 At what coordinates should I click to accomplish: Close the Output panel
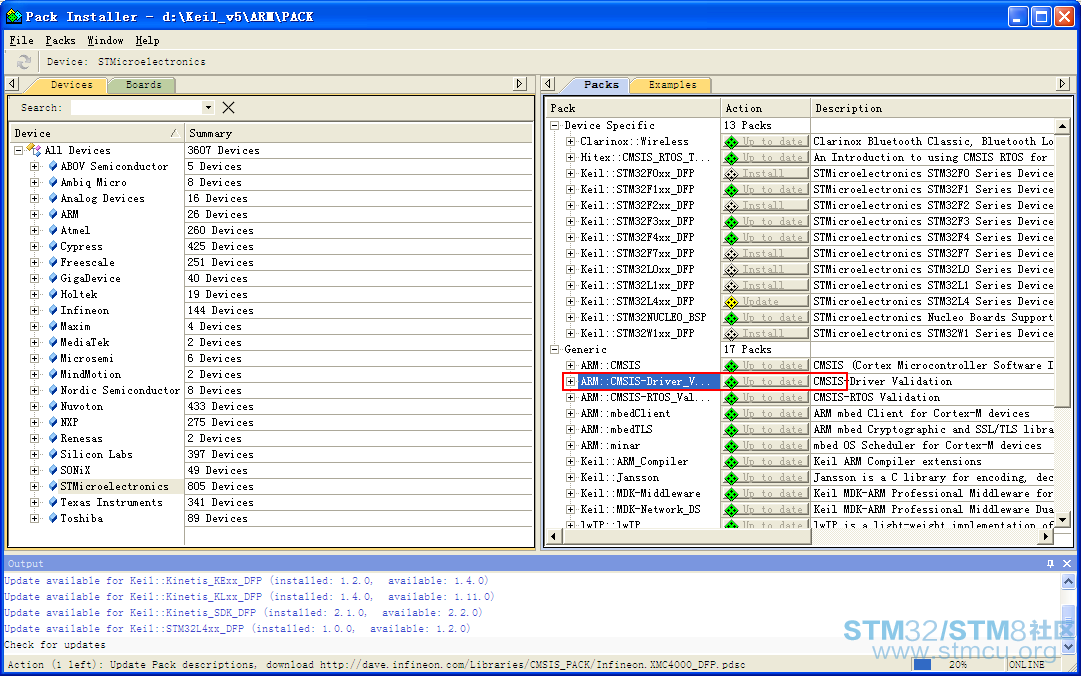[x=1067, y=564]
